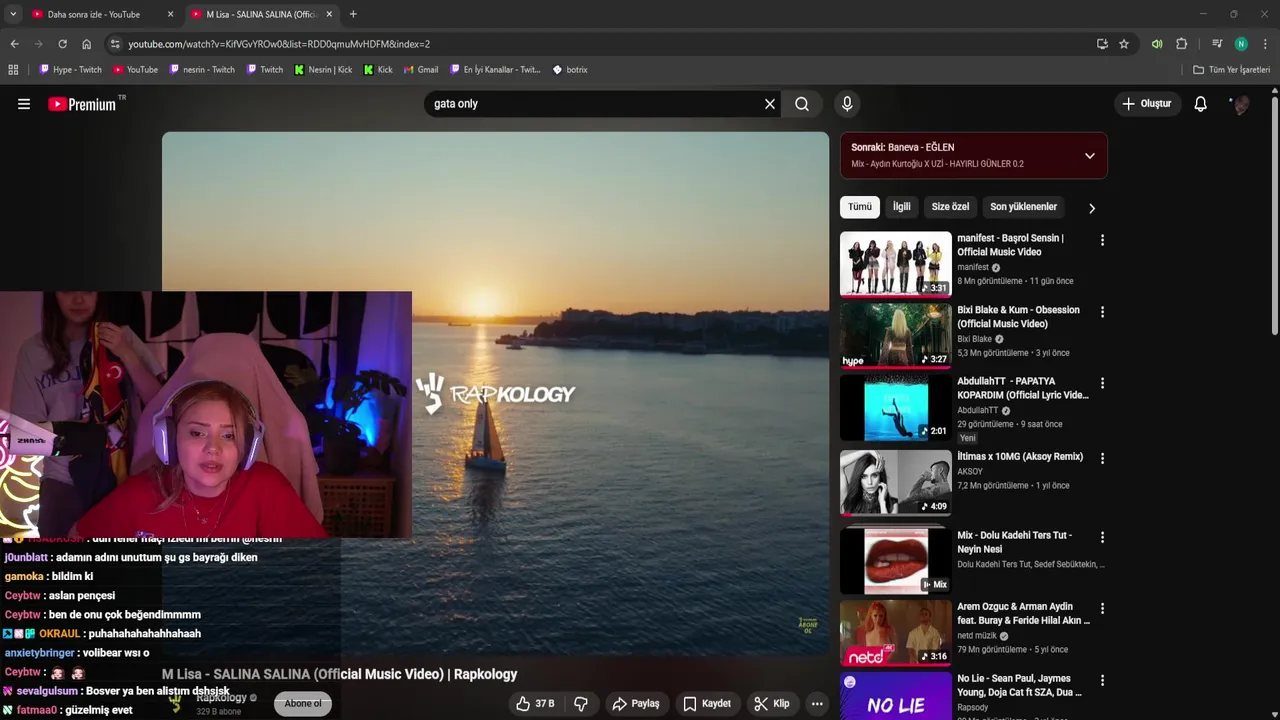The height and width of the screenshot is (720, 1280).
Task: Expand the Sonraki playlist panel chevron
Action: (1090, 156)
